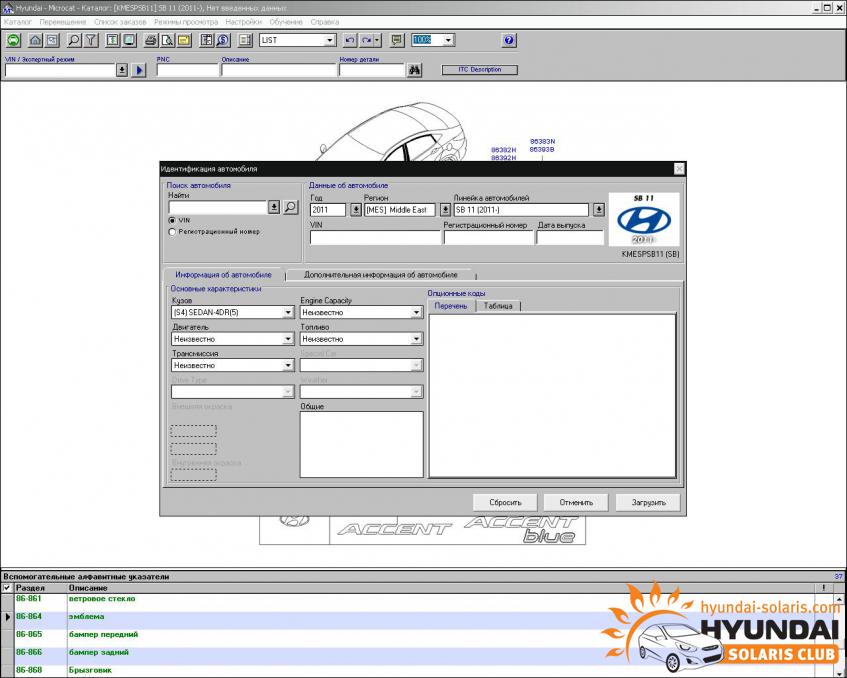
Task: Expand the Двигатель combo box
Action: pos(288,339)
